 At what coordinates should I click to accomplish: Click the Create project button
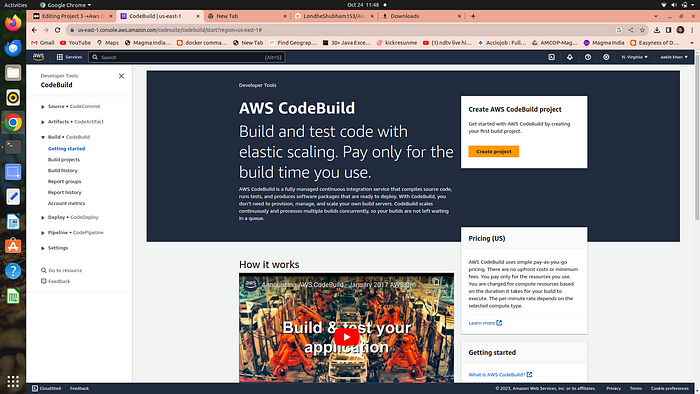click(x=494, y=151)
